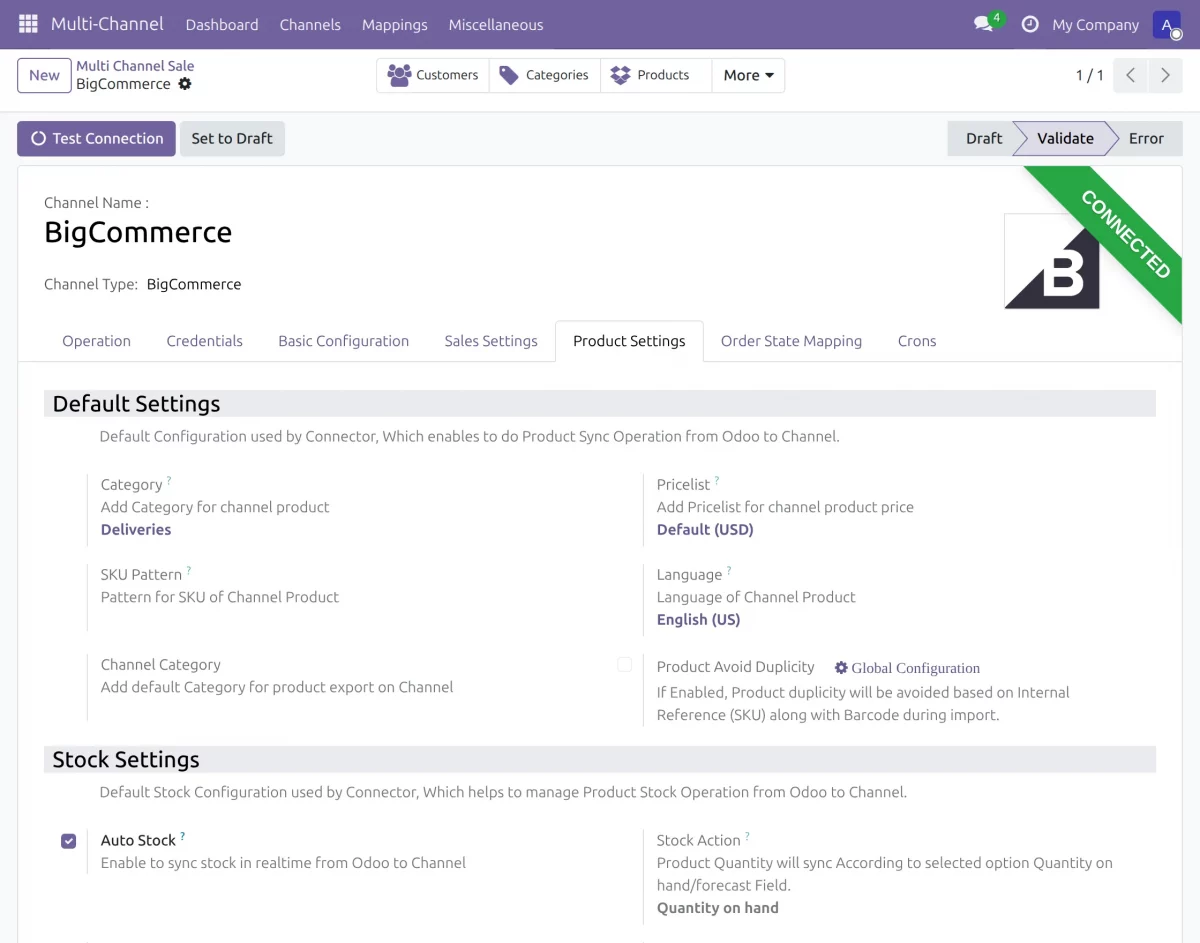Open Pricelist field Default (USD)
Viewport: 1200px width, 943px height.
click(705, 530)
